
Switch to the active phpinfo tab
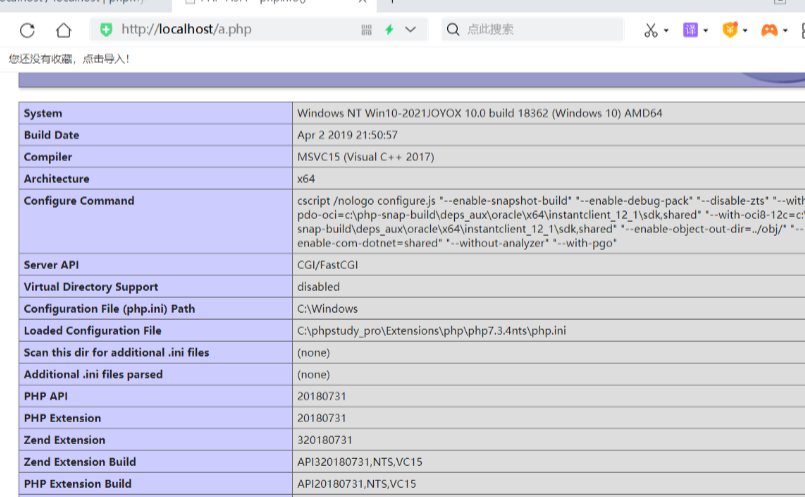coord(250,3)
